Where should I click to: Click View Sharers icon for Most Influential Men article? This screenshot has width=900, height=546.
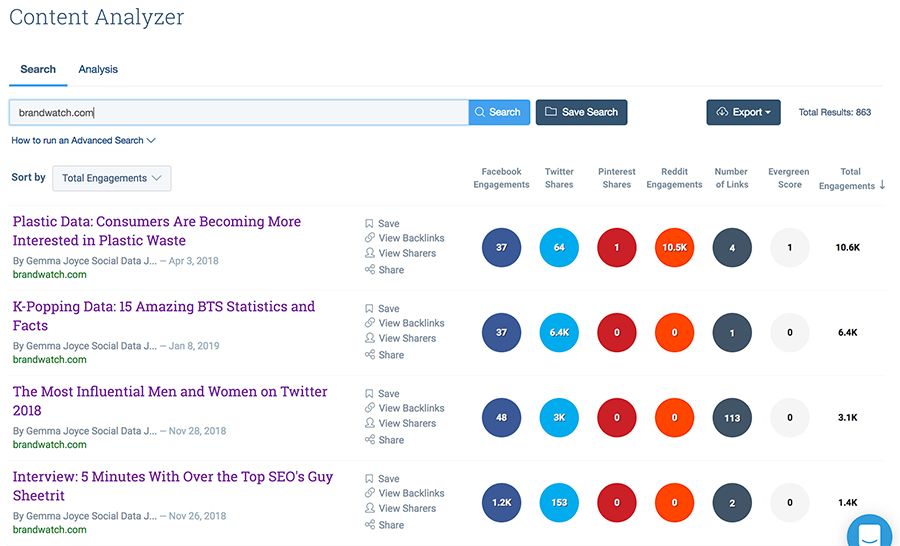coord(369,424)
